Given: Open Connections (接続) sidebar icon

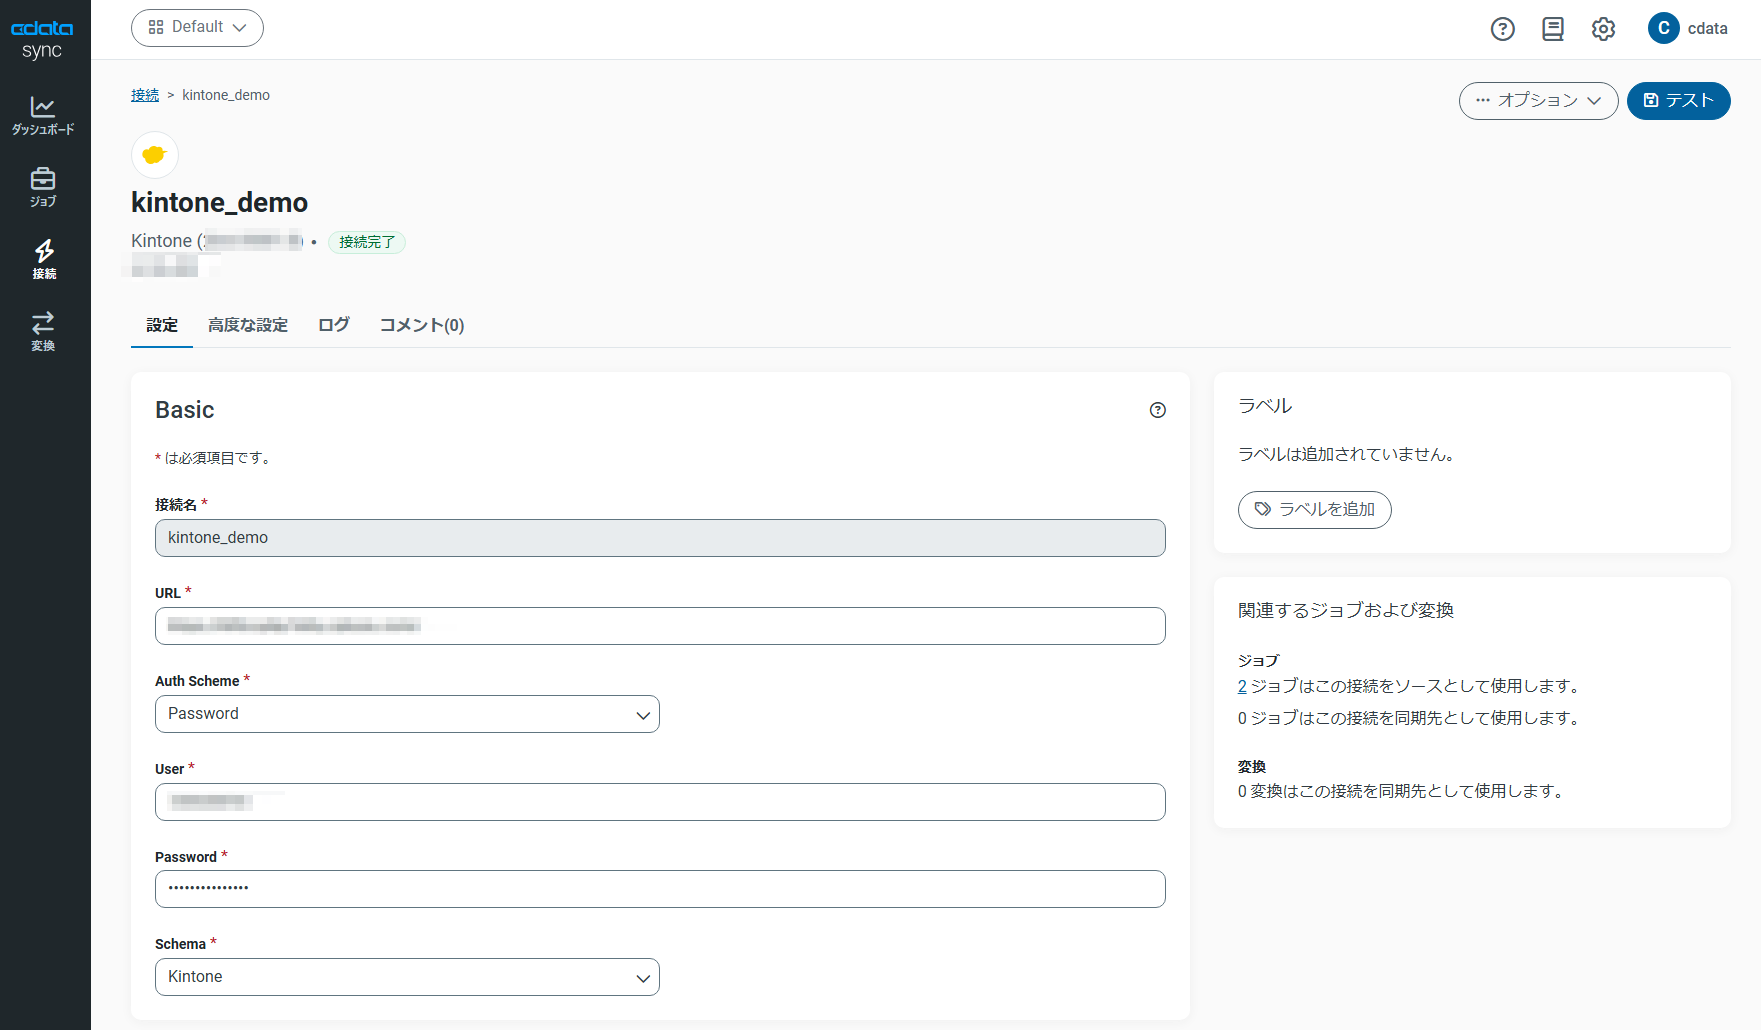Looking at the screenshot, I should pos(43,259).
